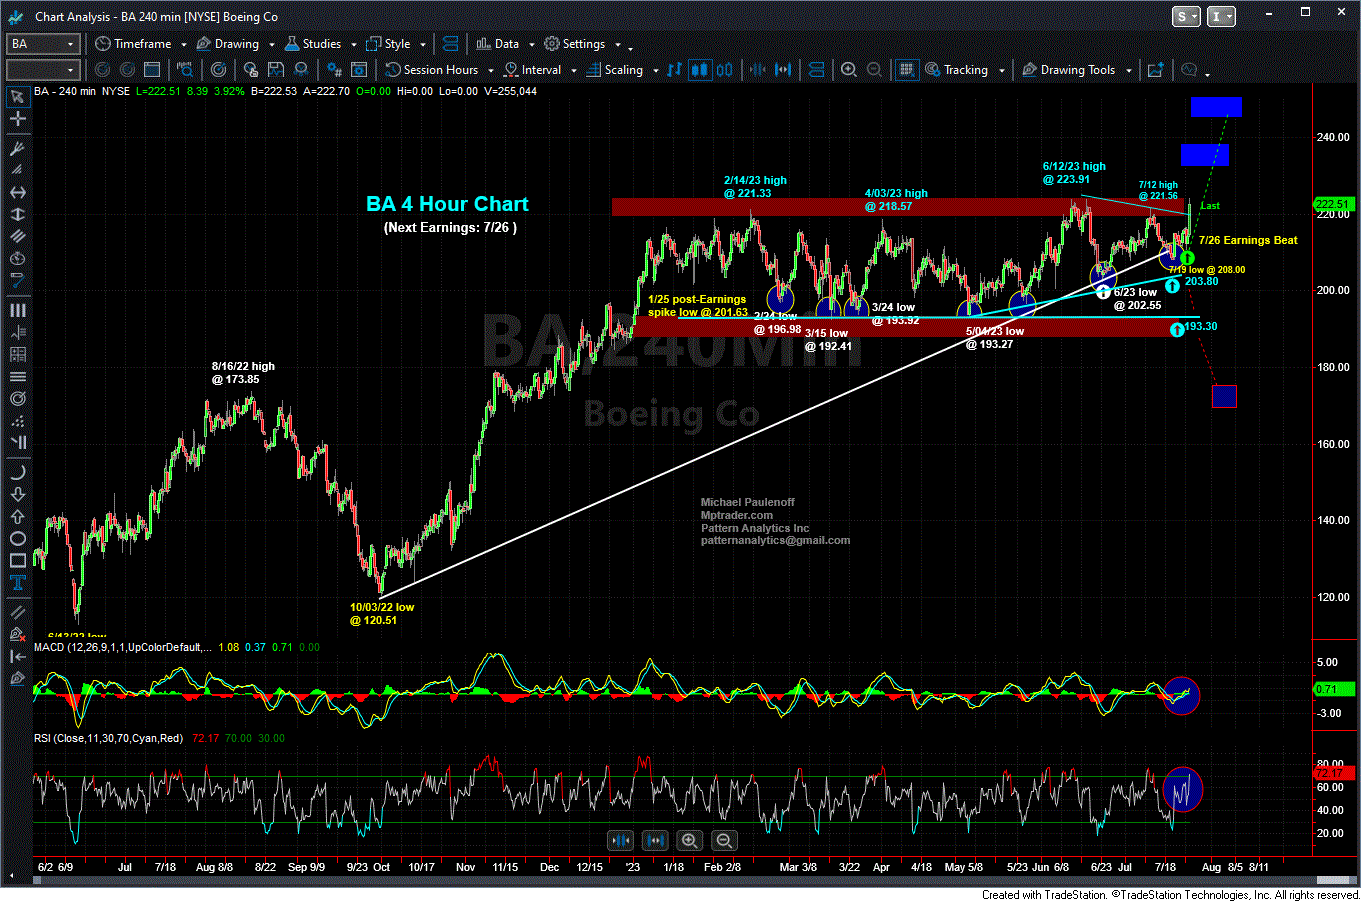This screenshot has width=1361, height=901.
Task: Toggle the data tip grid button
Action: tap(907, 69)
